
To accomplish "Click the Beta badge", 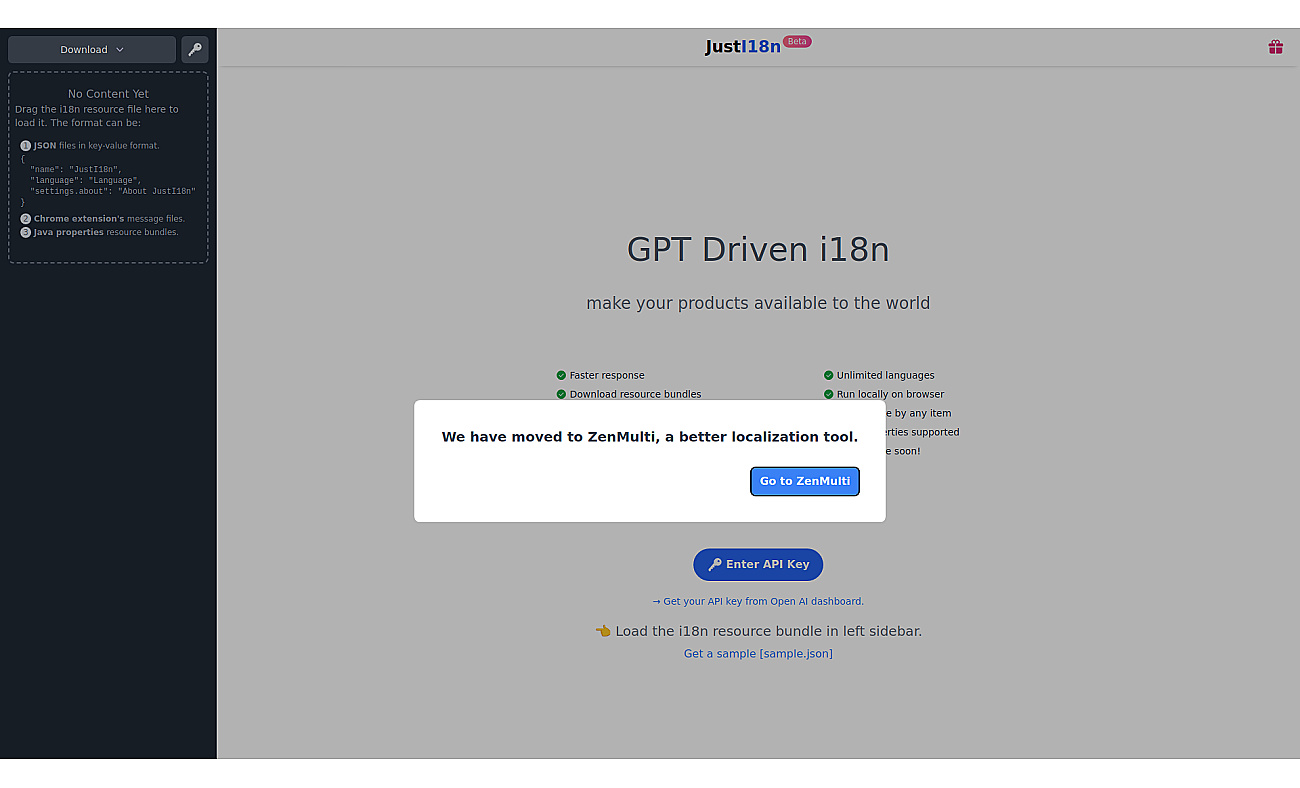I will click(x=797, y=41).
